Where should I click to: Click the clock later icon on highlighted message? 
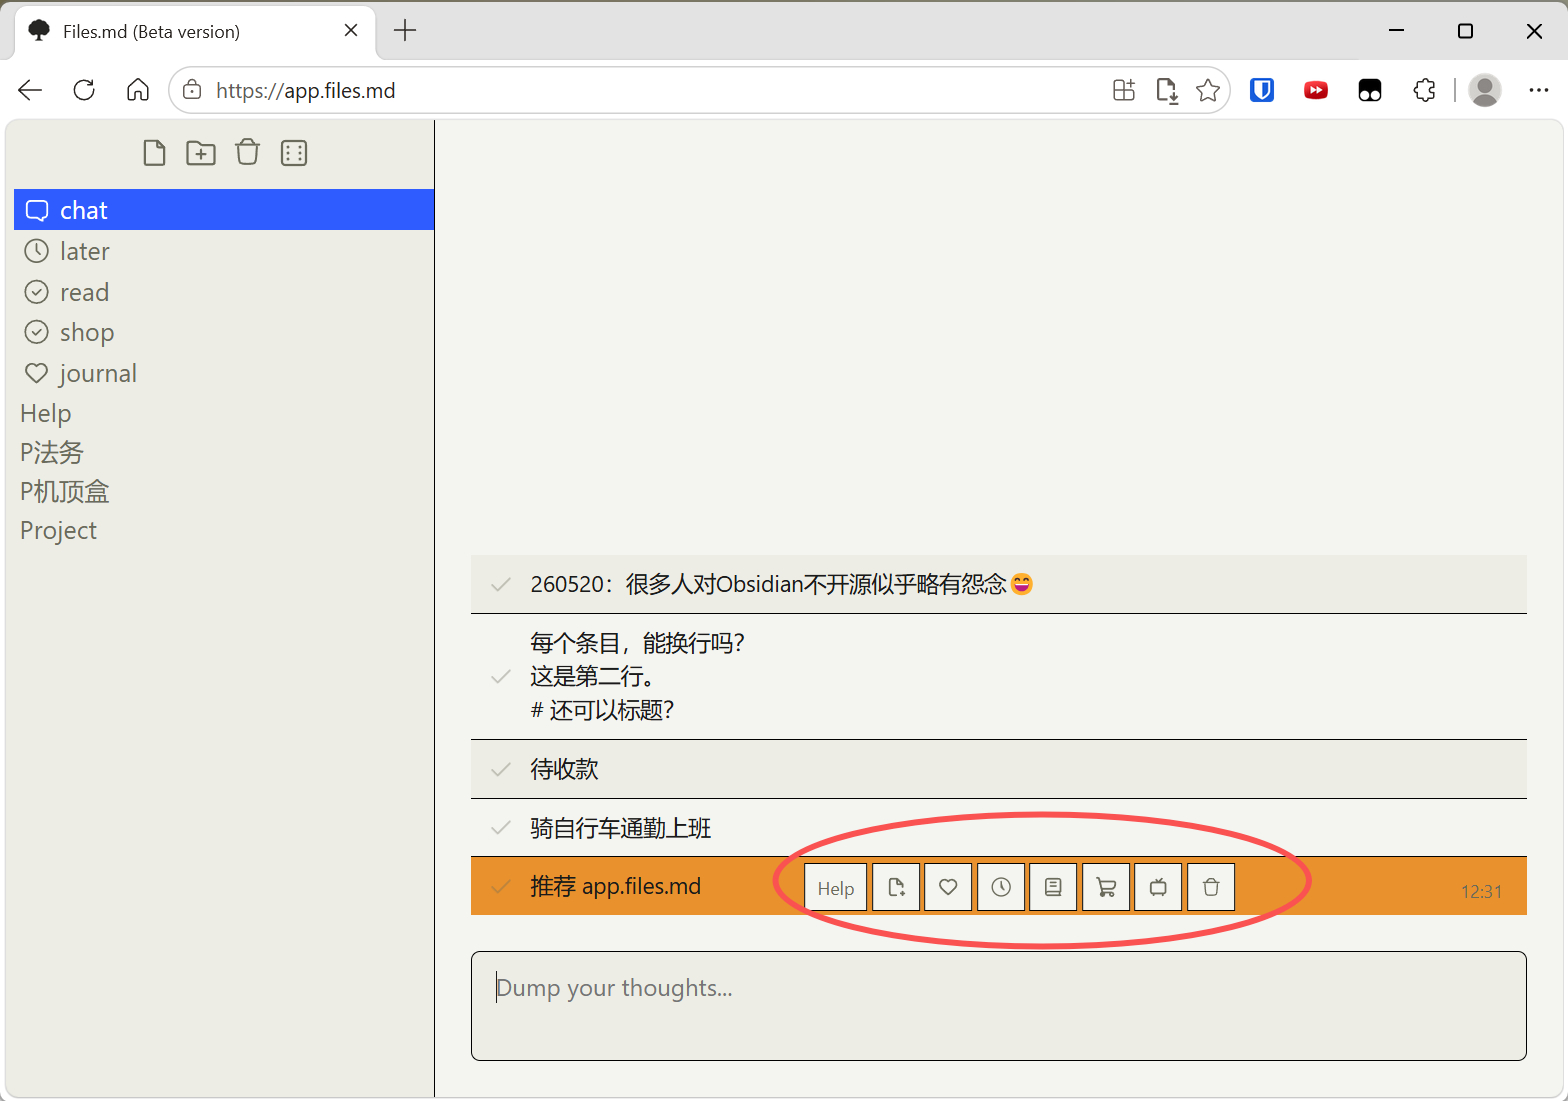tap(1001, 887)
